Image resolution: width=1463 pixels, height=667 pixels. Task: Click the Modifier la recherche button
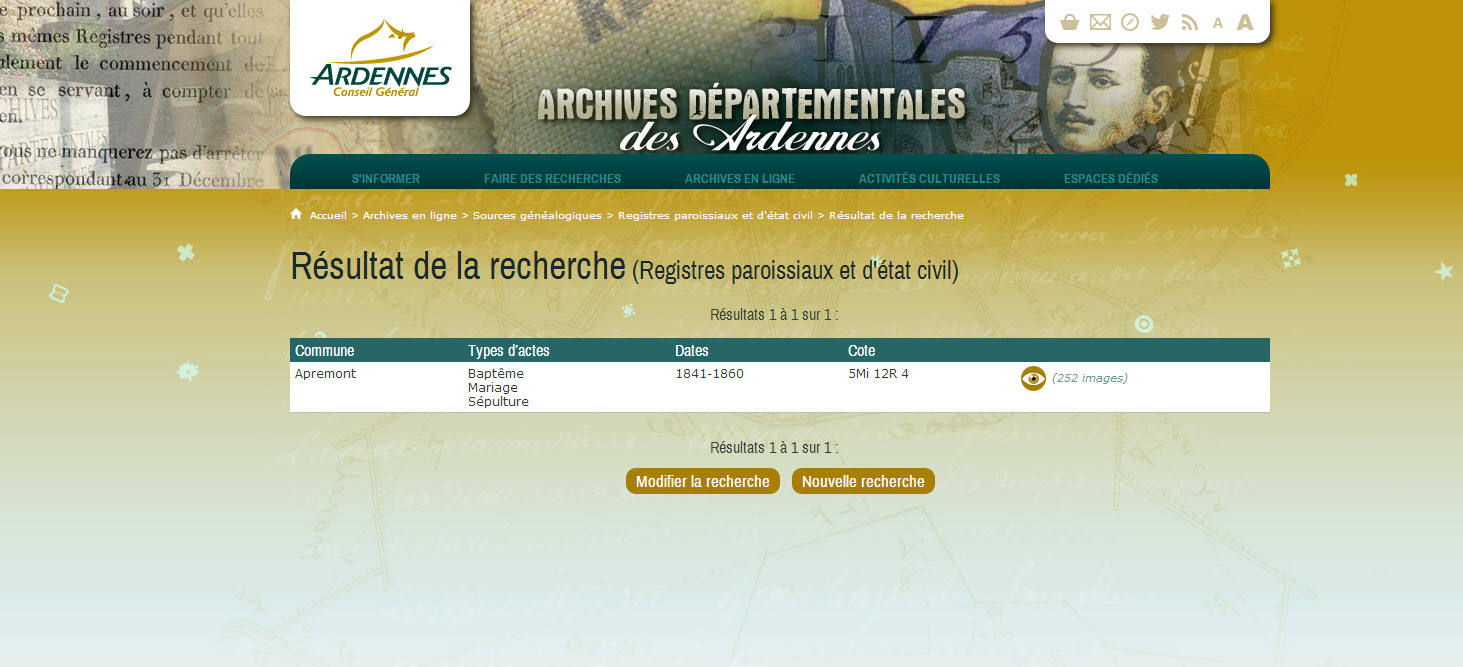(703, 481)
